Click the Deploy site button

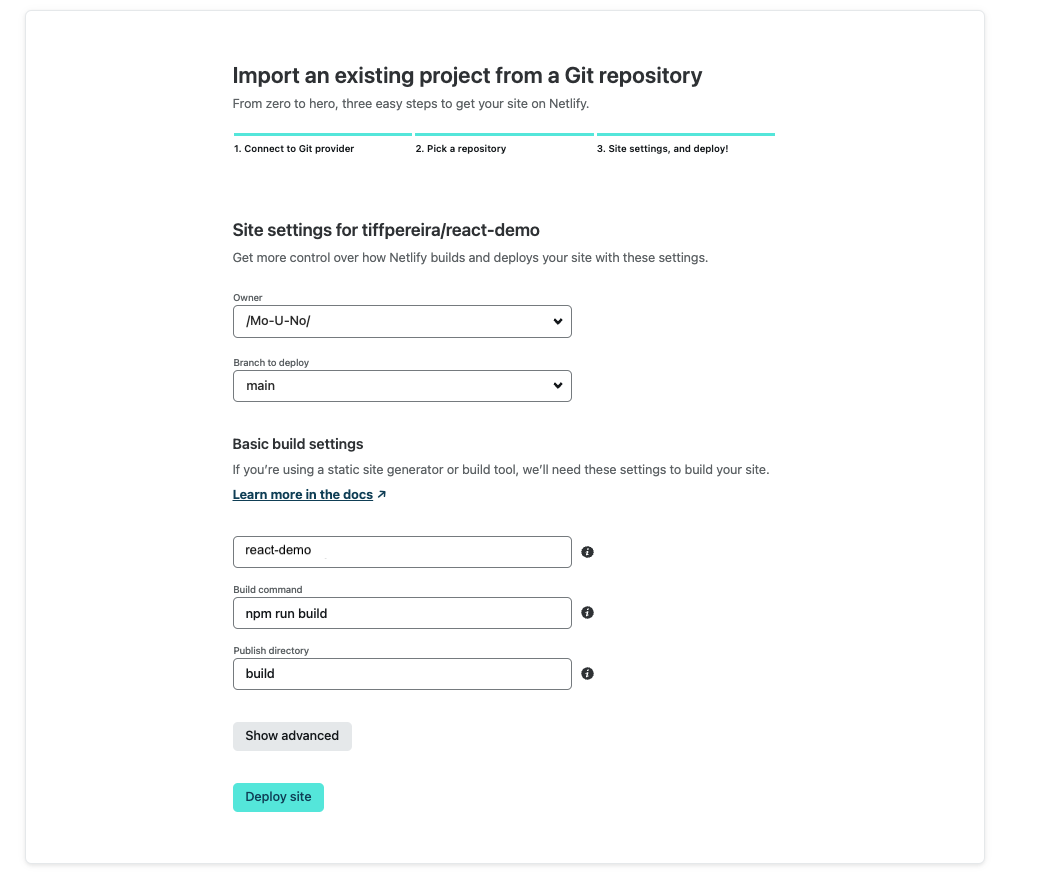coord(278,797)
